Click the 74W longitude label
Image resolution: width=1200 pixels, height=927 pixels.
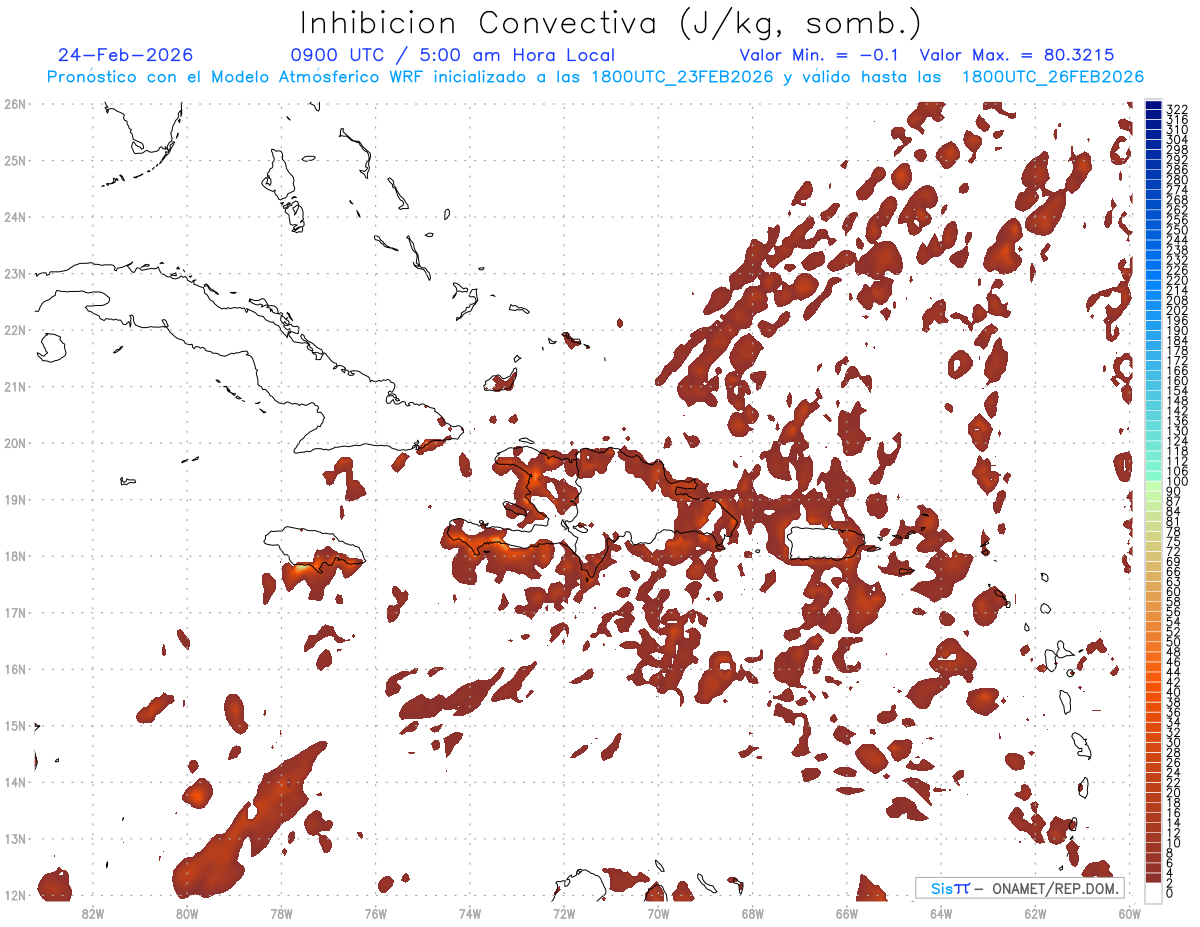[x=469, y=912]
